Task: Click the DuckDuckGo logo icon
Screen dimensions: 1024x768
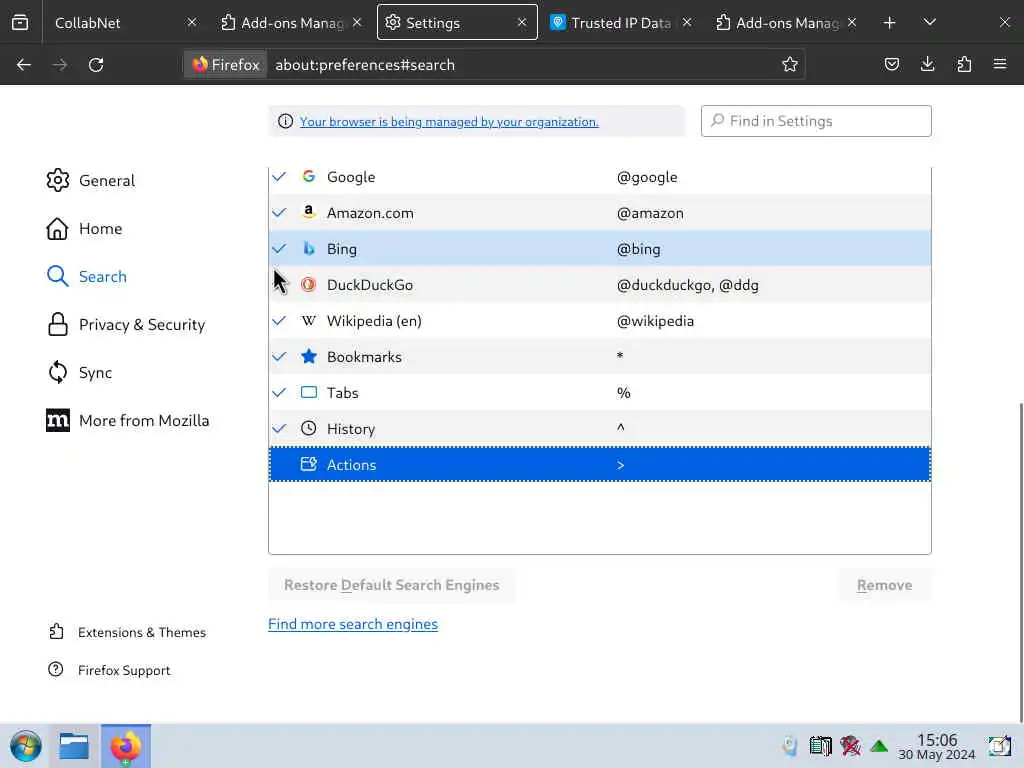Action: (309, 285)
